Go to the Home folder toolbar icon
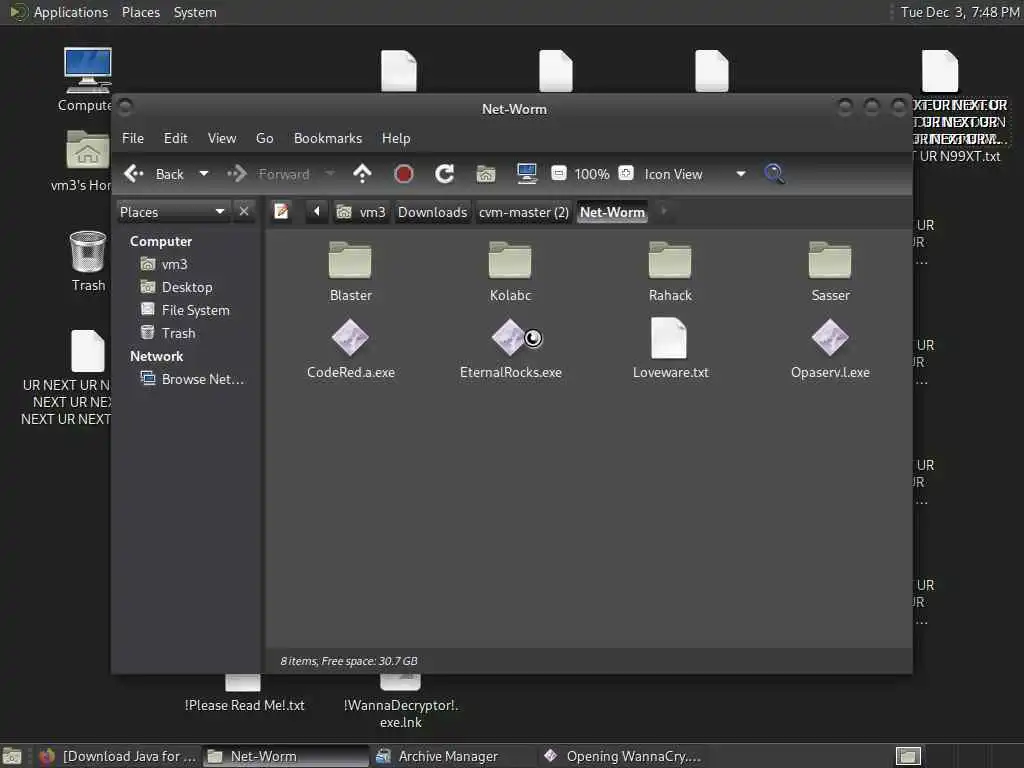The image size is (1024, 768). pos(486,174)
